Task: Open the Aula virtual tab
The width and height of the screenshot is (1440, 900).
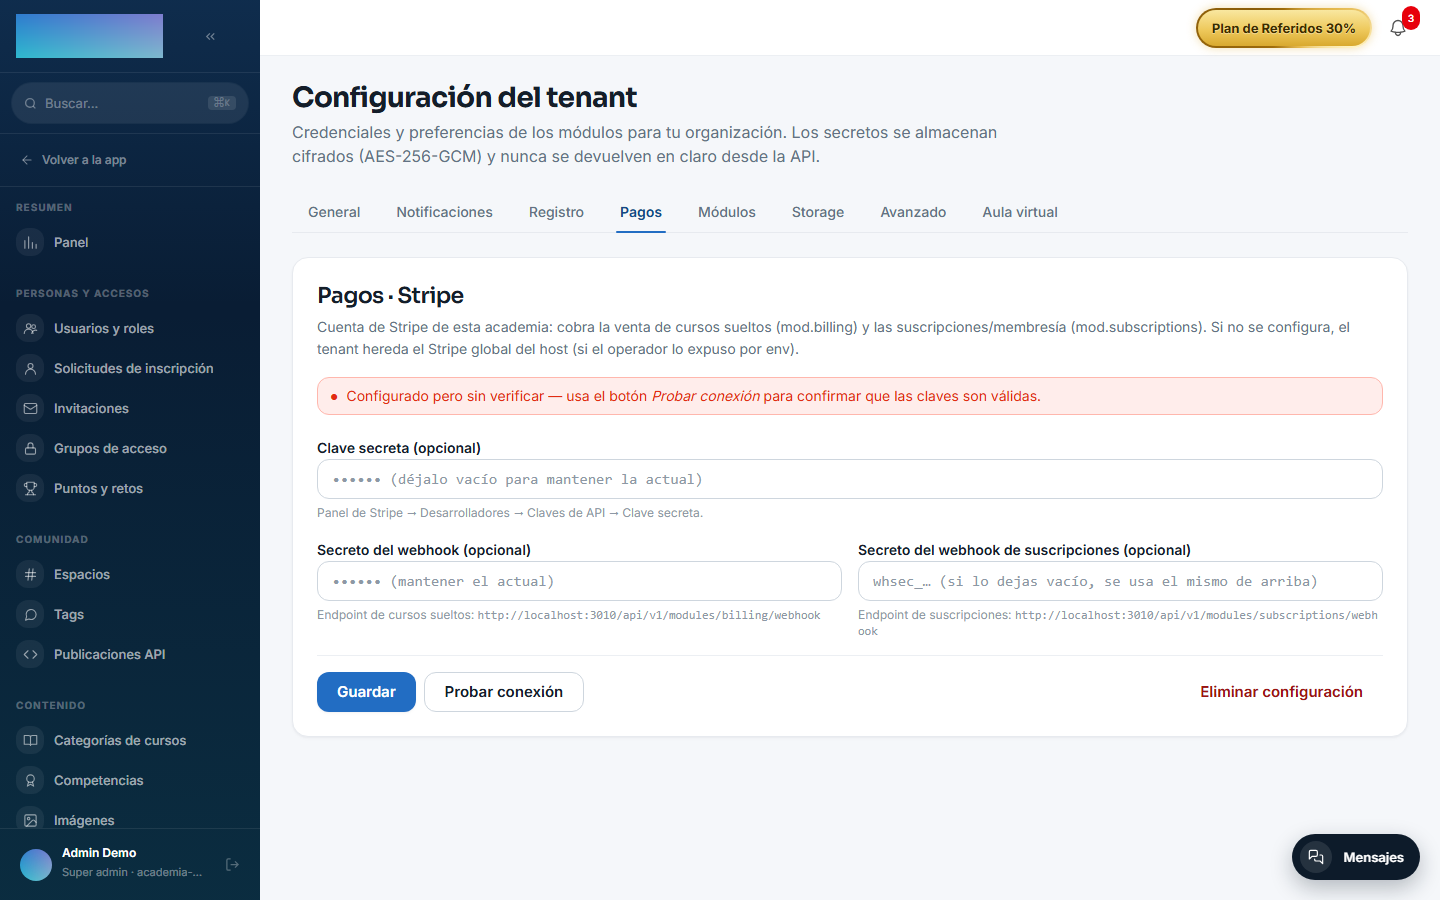Action: click(1020, 212)
